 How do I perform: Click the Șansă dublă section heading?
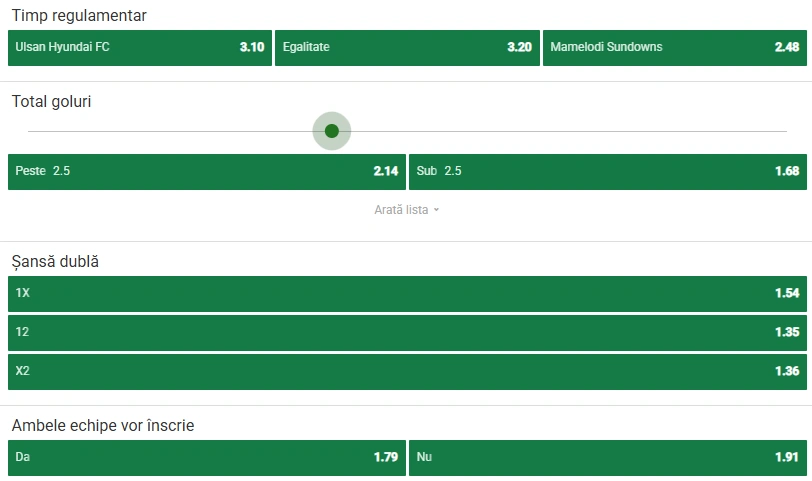(55, 261)
